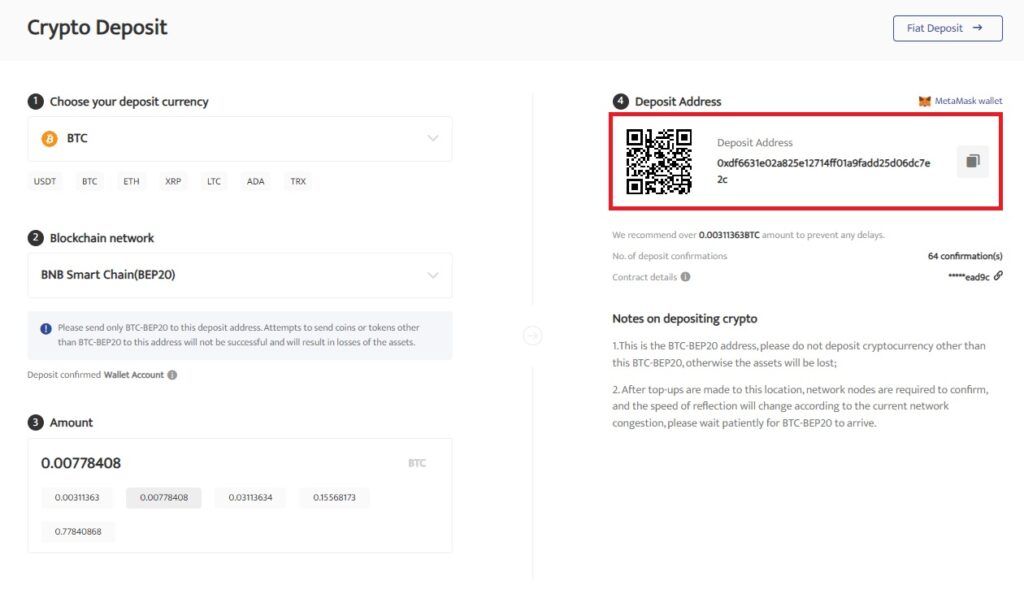
Task: Choose the 0.15568173 amount preset
Action: tap(334, 497)
